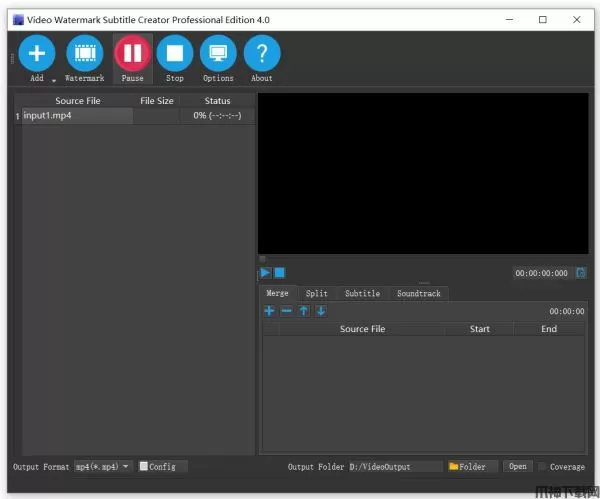Remove merge item with minus icon
This screenshot has width=600, height=499.
286,311
